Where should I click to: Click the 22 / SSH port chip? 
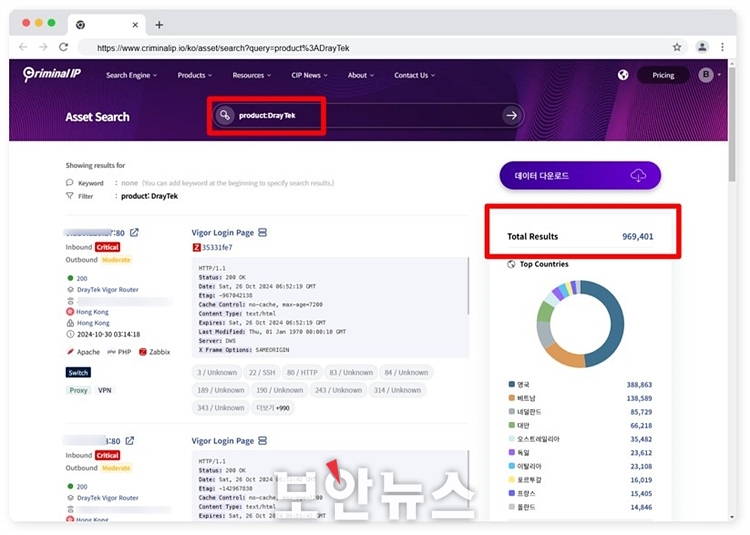[x=262, y=372]
